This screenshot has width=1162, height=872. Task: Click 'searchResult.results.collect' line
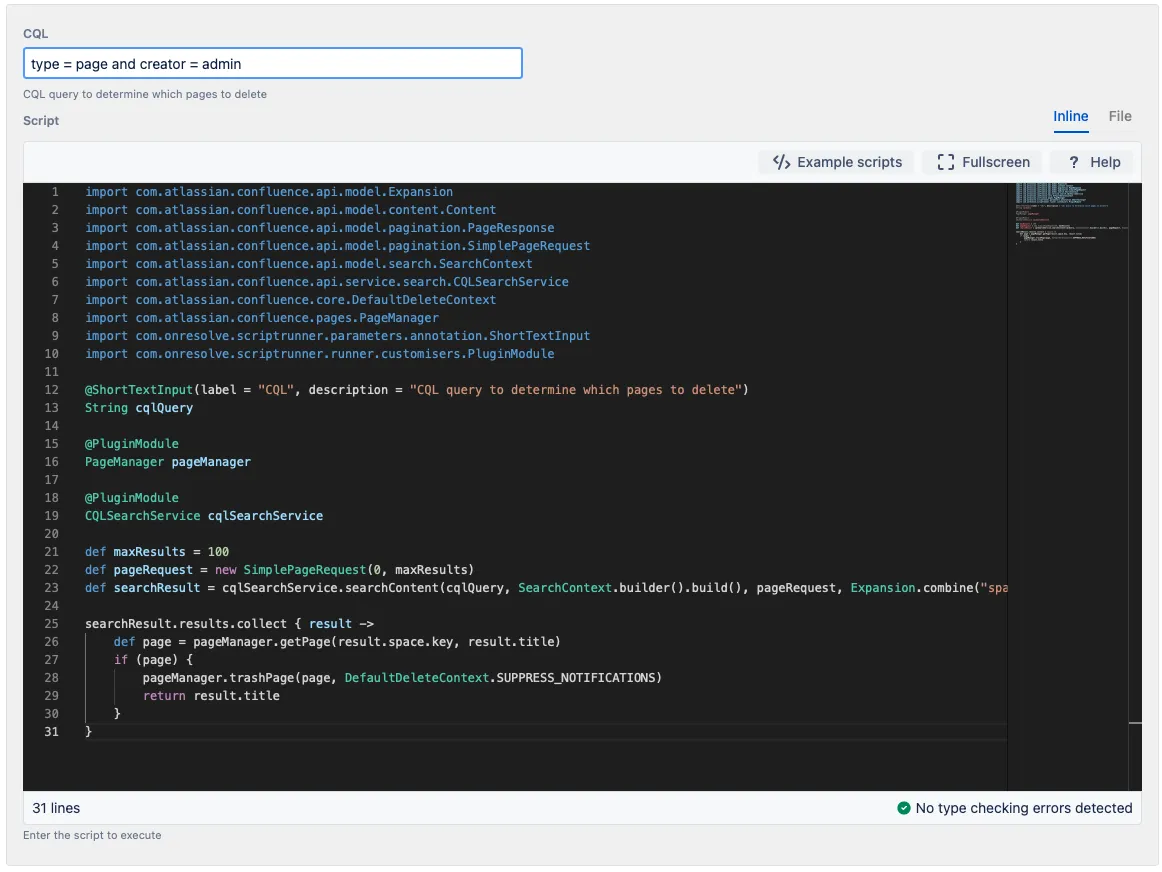[229, 624]
